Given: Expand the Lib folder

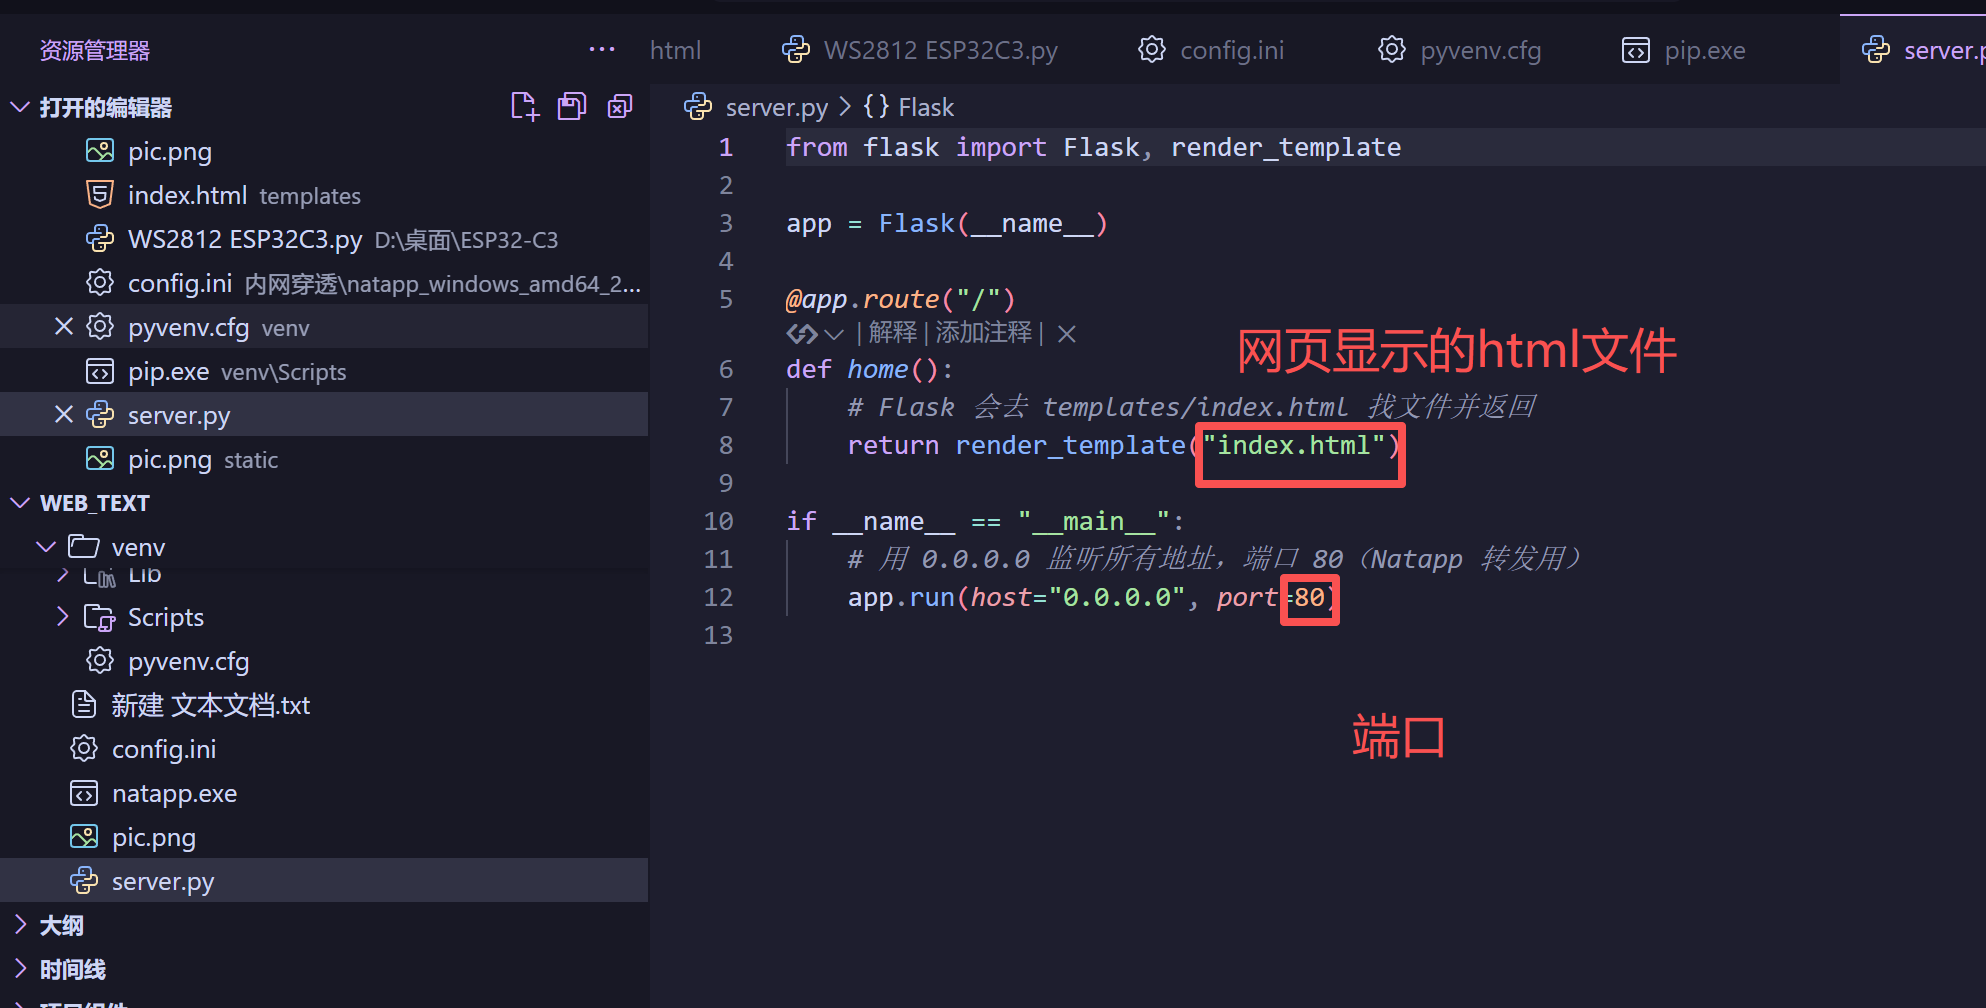Looking at the screenshot, I should tap(62, 575).
